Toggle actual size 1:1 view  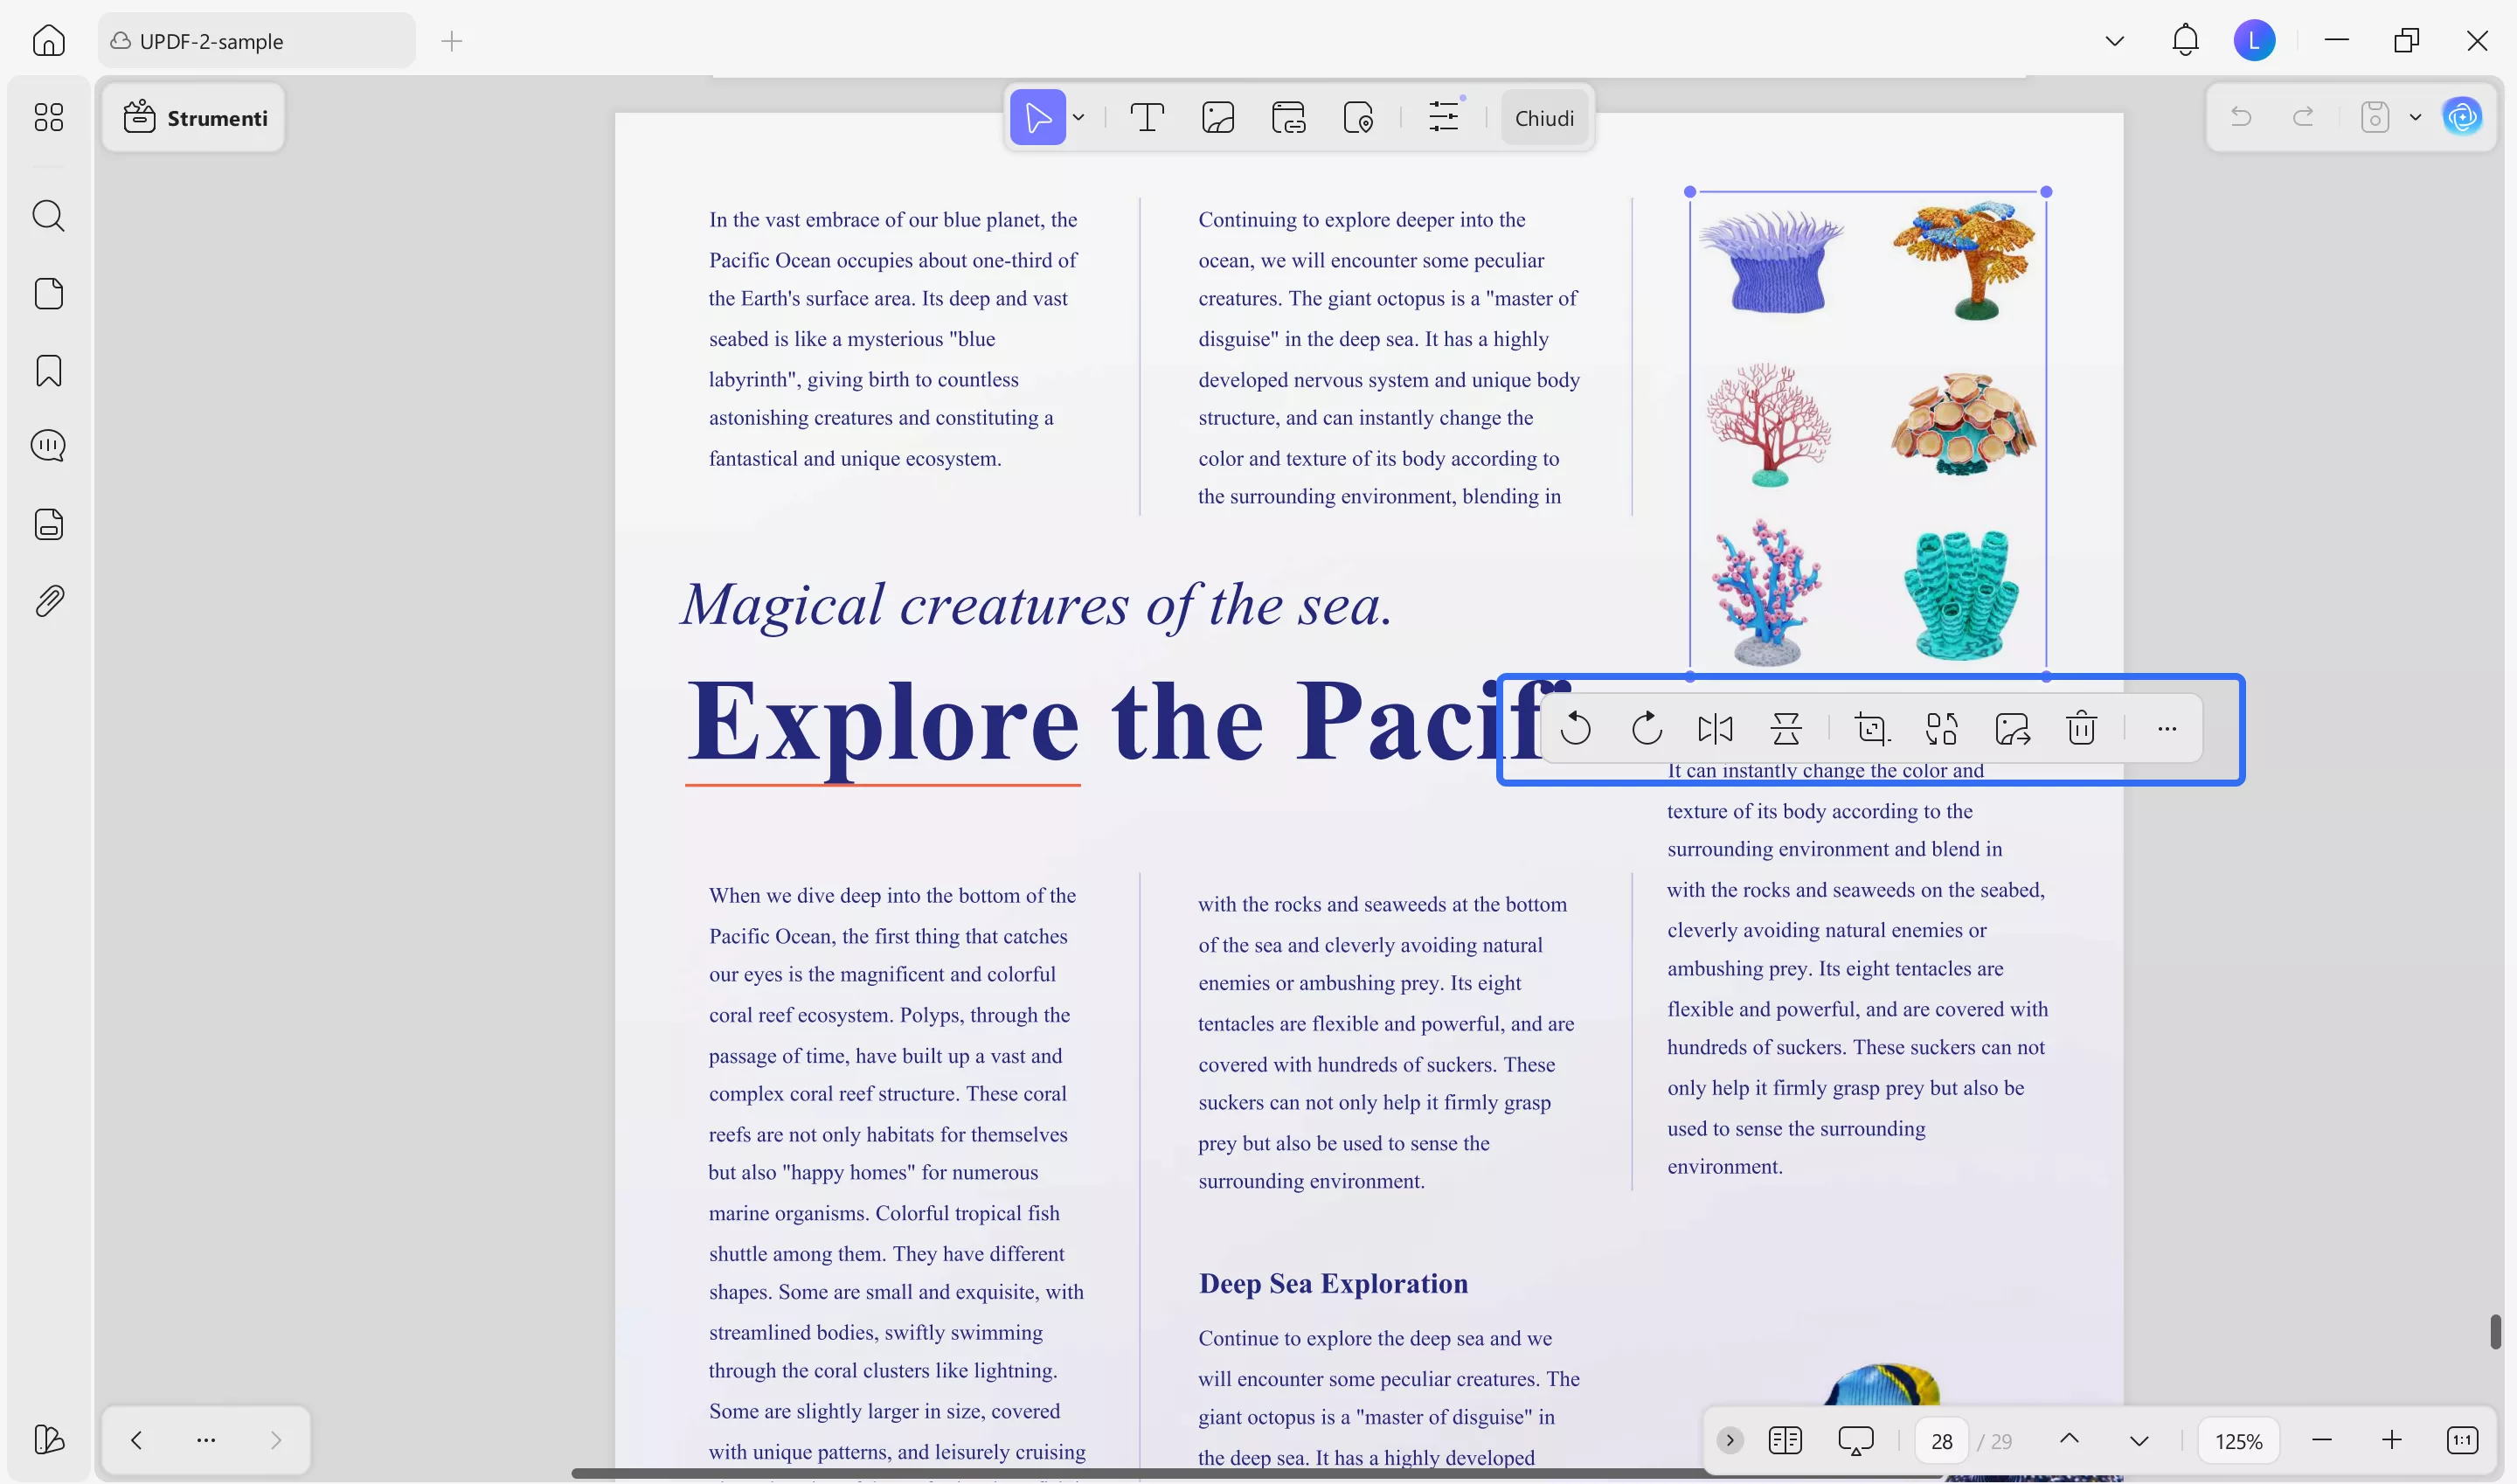point(2462,1440)
